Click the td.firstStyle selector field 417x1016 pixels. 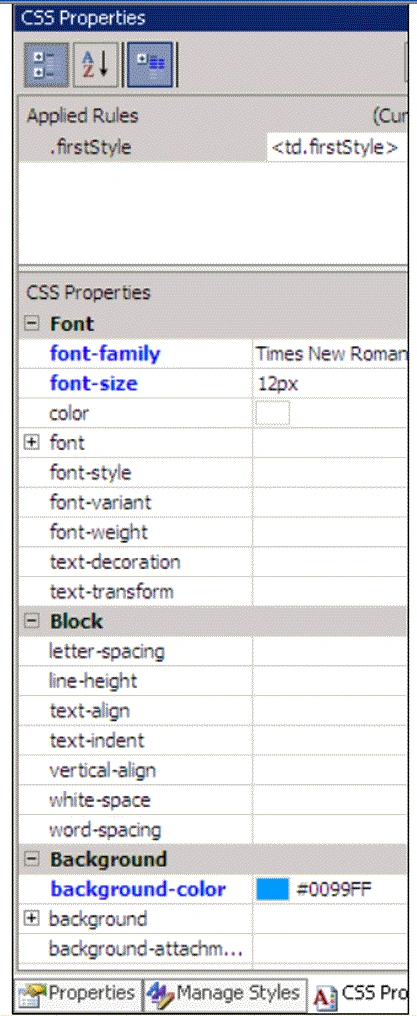pos(337,148)
